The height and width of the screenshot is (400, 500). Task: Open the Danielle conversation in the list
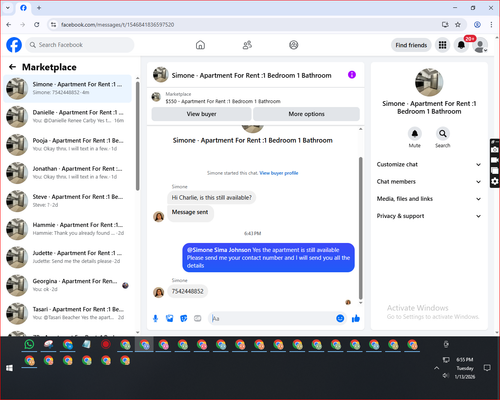67,117
